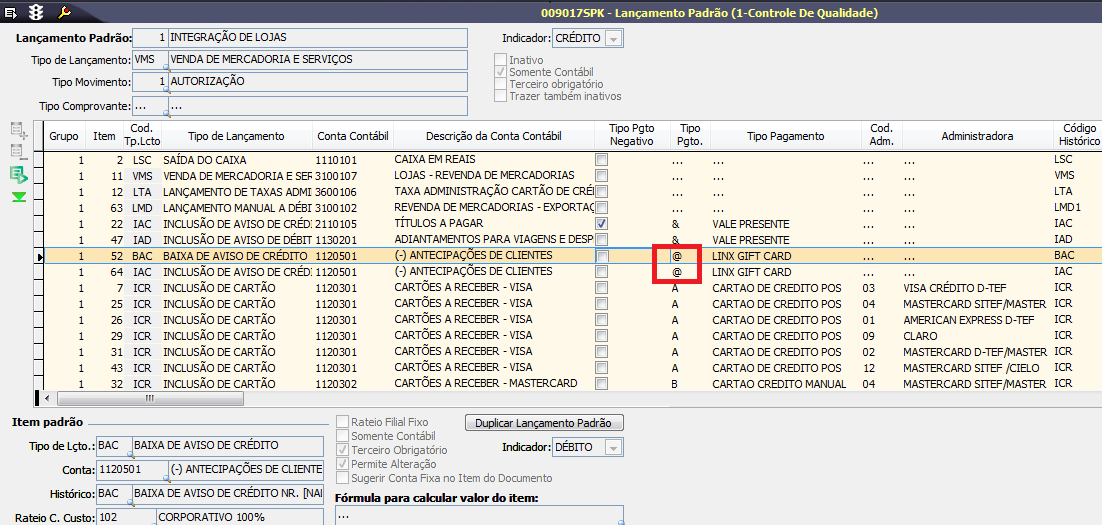1102x525 pixels.
Task: Click the Administradora column header
Action: 978,136
